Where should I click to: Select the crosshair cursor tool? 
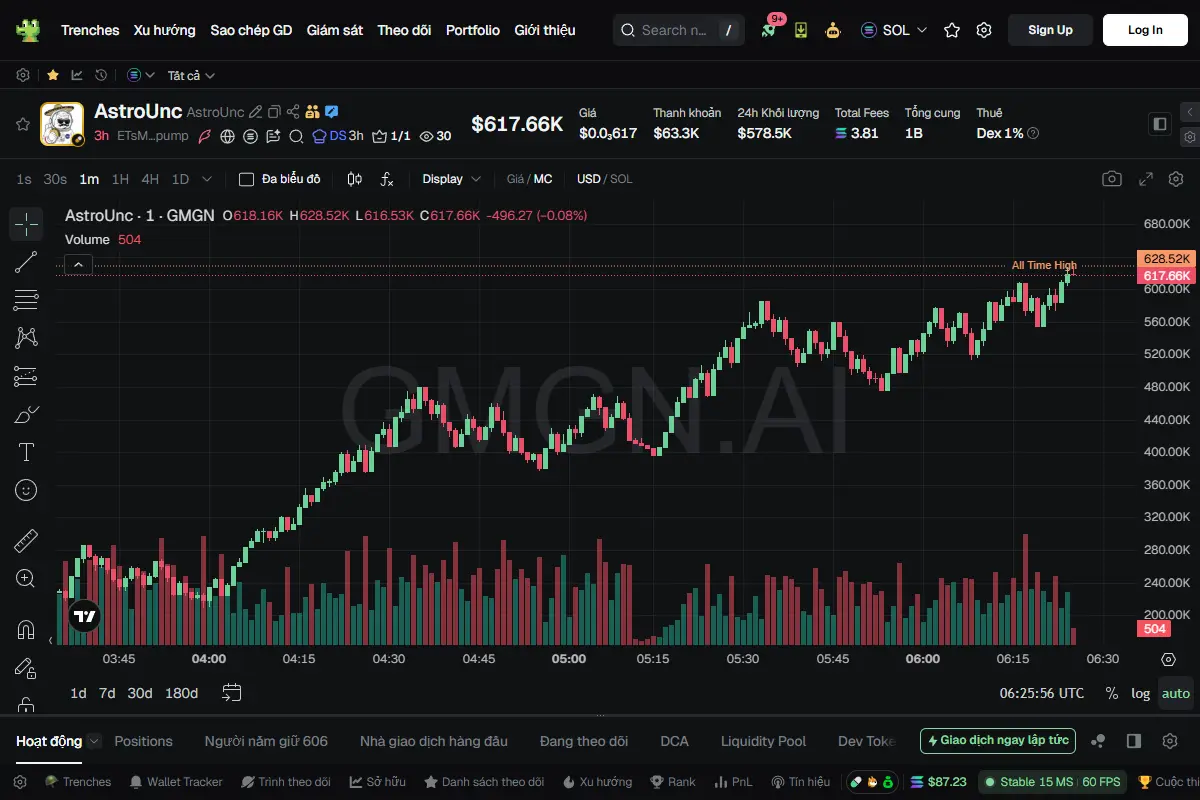[26, 224]
